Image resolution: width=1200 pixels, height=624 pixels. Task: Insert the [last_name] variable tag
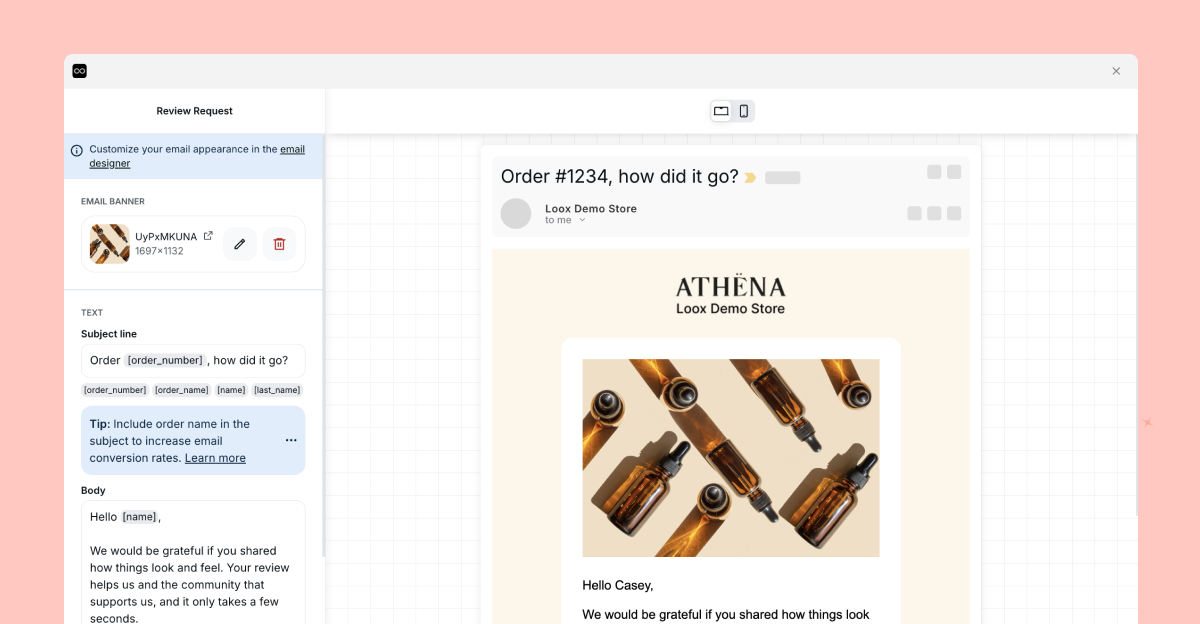pyautogui.click(x=277, y=390)
